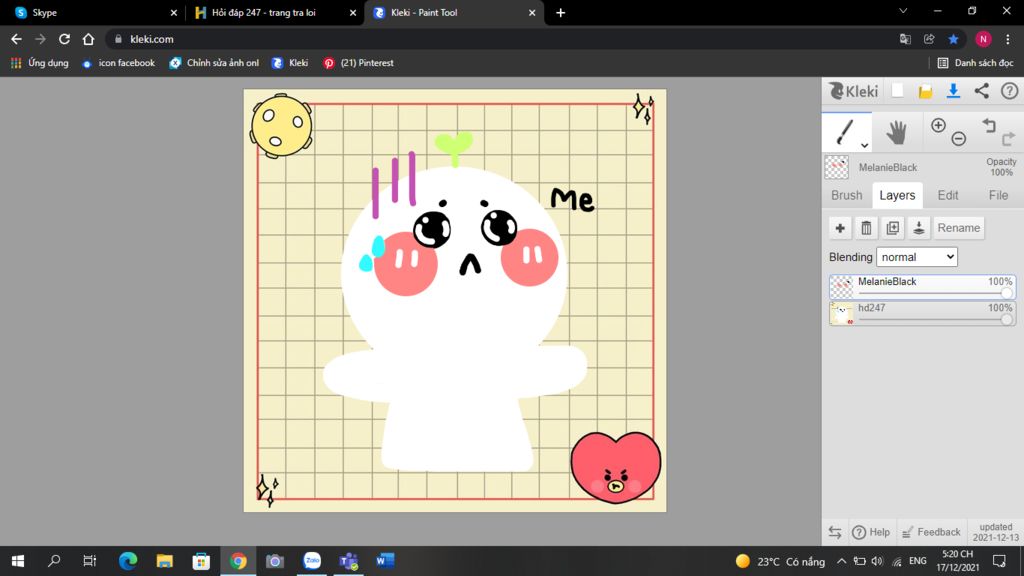This screenshot has height=576, width=1024.
Task: Flip the panel to the other side
Action: click(x=835, y=532)
